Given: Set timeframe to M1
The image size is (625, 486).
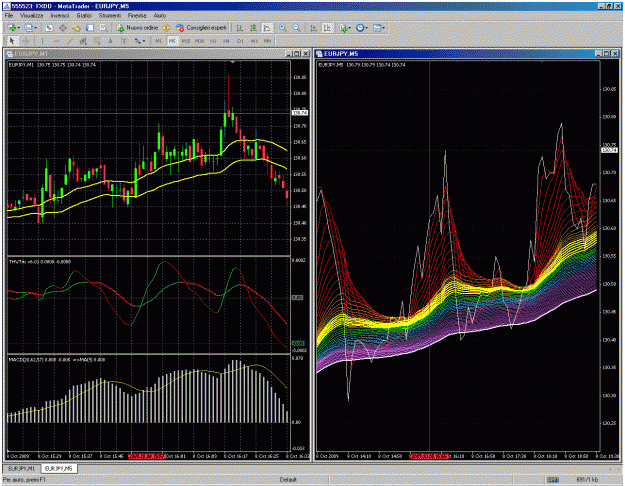Looking at the screenshot, I should point(158,41).
